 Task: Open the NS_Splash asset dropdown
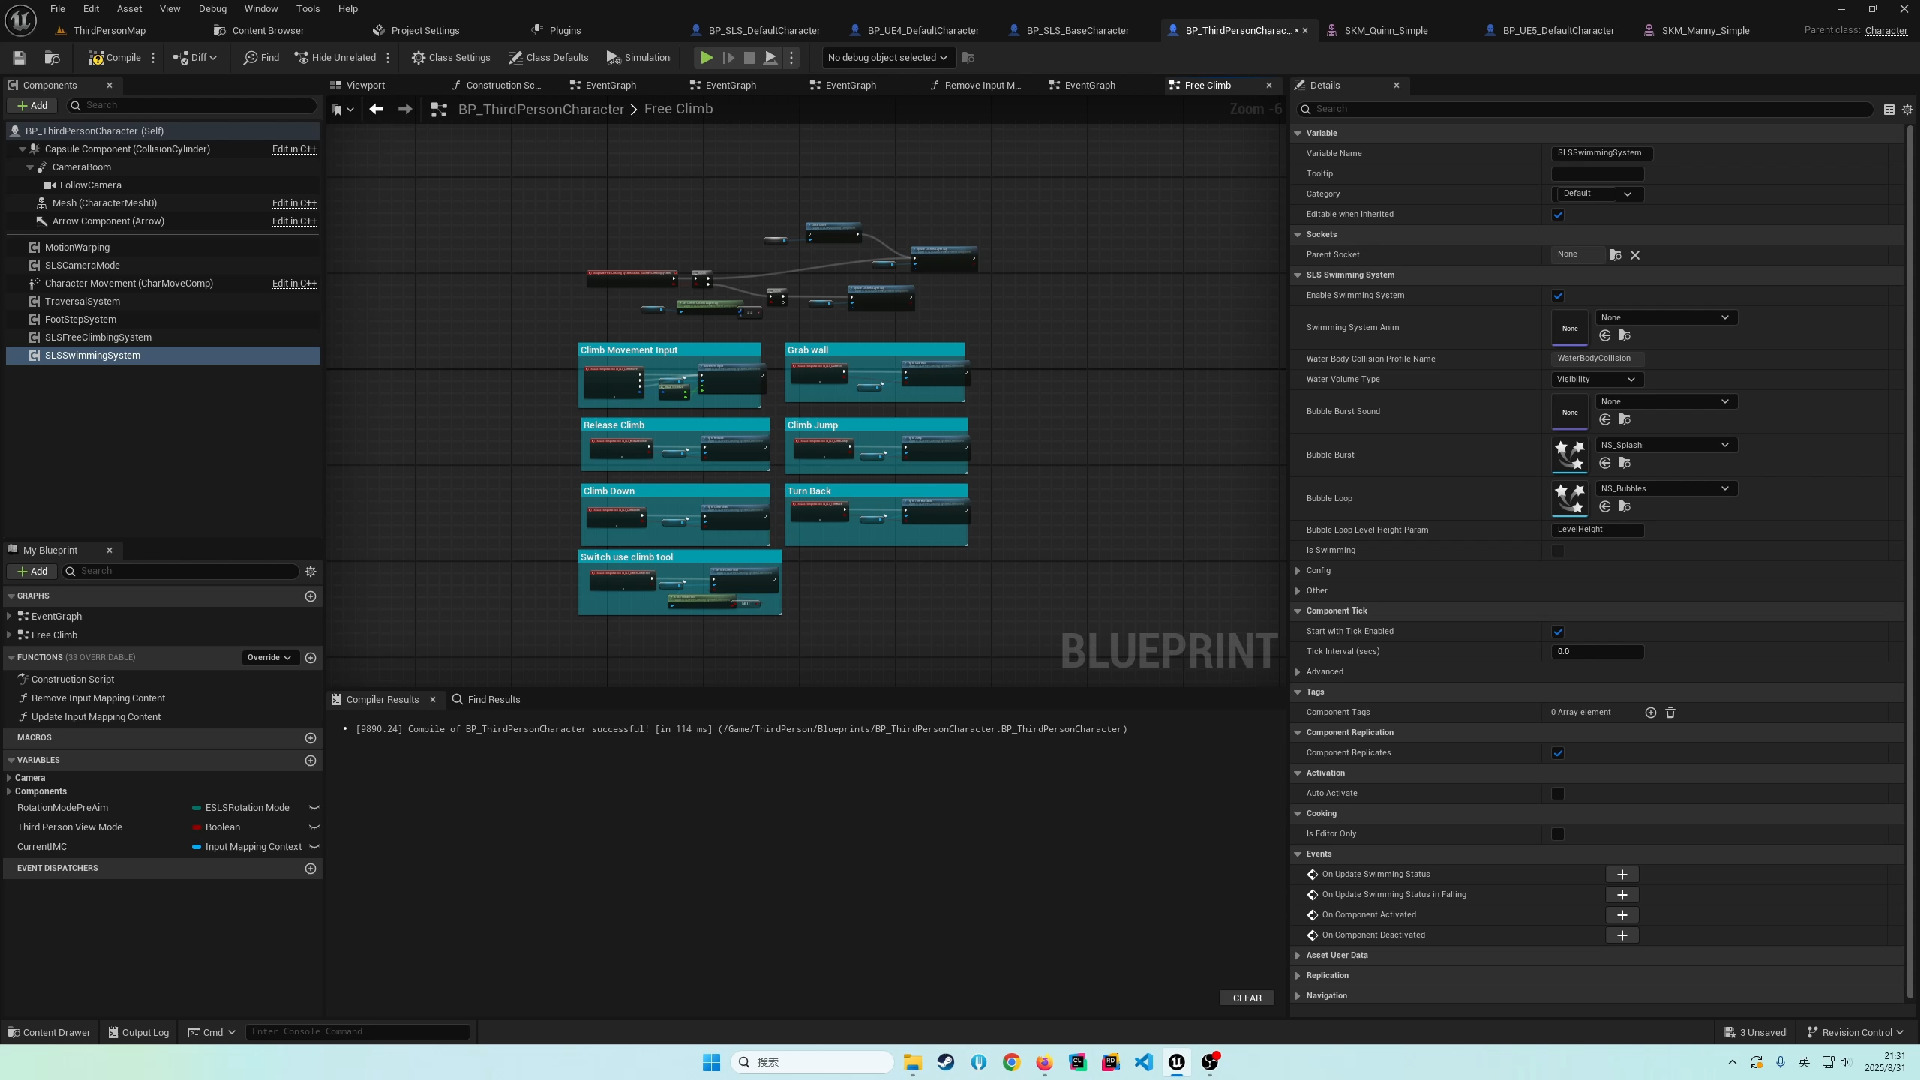click(x=1666, y=445)
